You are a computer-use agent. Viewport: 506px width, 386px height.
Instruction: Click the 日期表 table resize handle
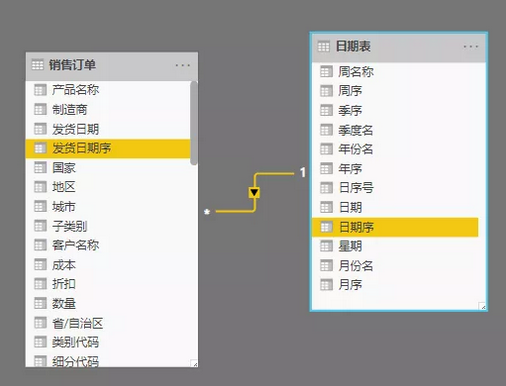(x=482, y=306)
